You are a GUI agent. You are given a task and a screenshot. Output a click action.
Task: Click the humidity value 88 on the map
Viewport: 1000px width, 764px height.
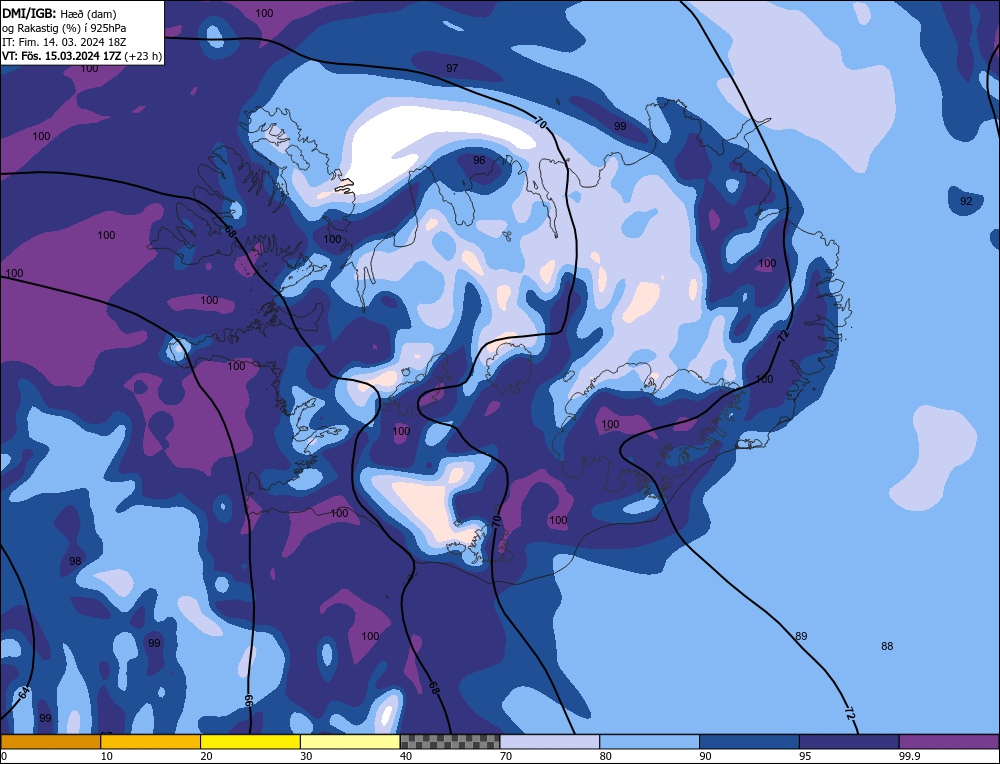[887, 646]
